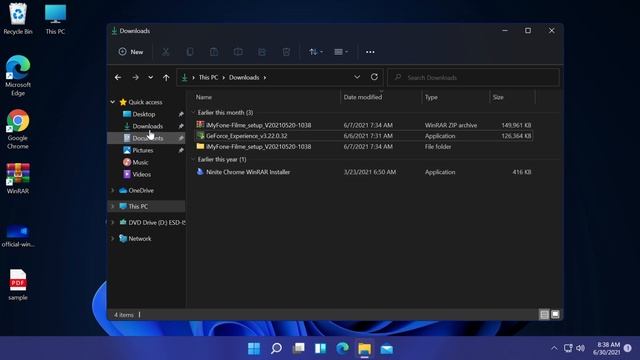Select the GeForce_Experience_v3.22.0.32 application
Viewport: 640px width, 360px height.
pyautogui.click(x=364, y=136)
